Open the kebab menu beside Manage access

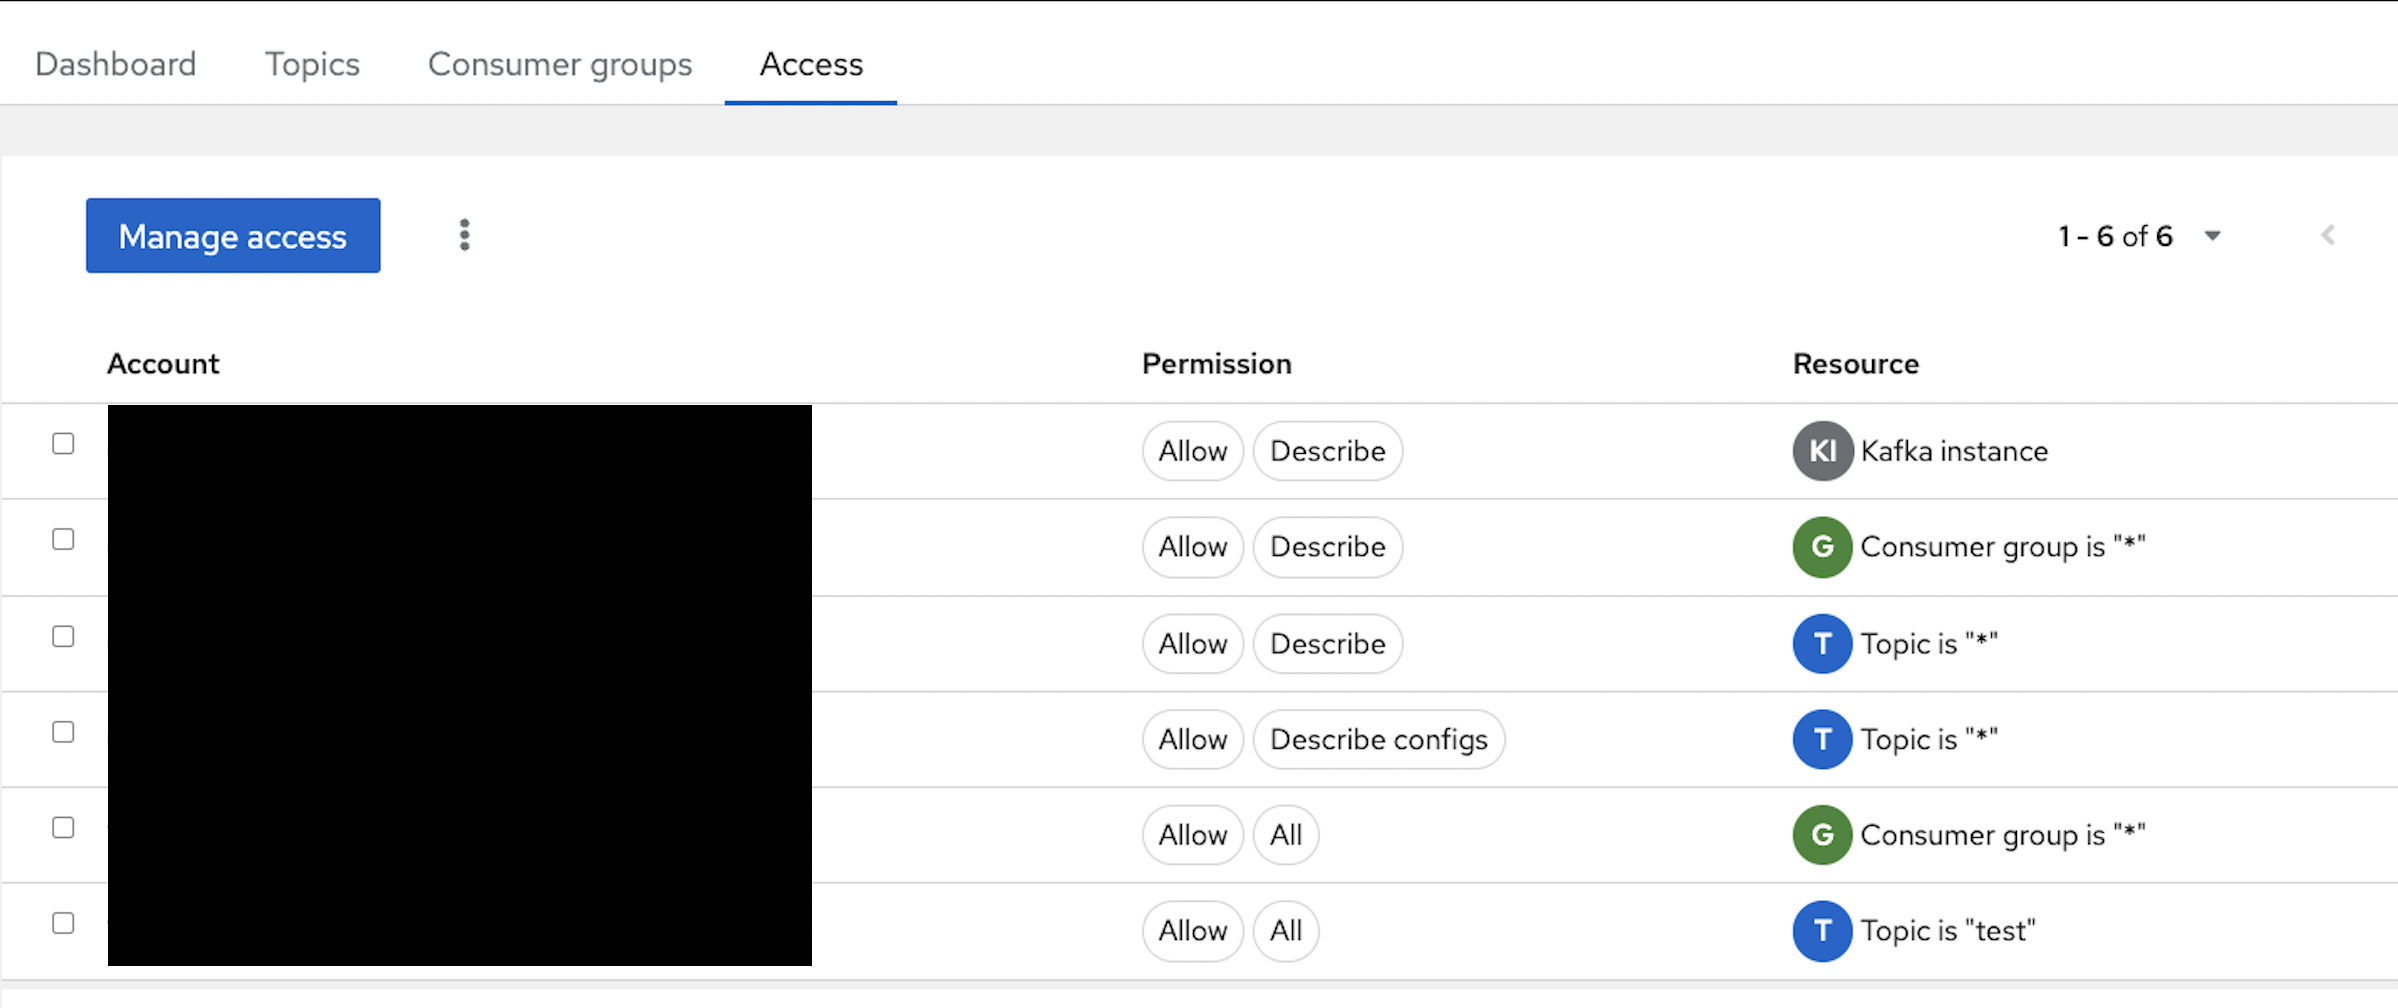coord(464,235)
